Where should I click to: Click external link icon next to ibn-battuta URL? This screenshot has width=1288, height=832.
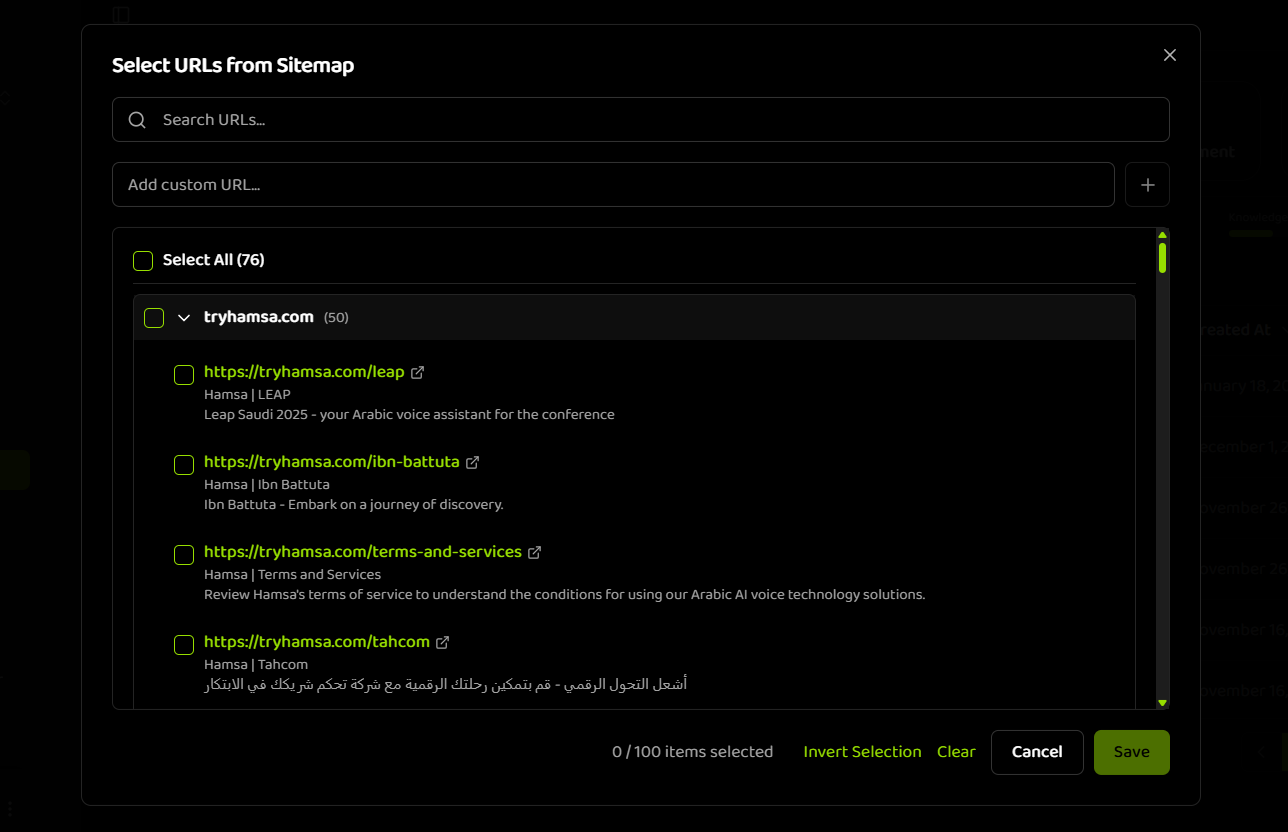pyautogui.click(x=472, y=462)
